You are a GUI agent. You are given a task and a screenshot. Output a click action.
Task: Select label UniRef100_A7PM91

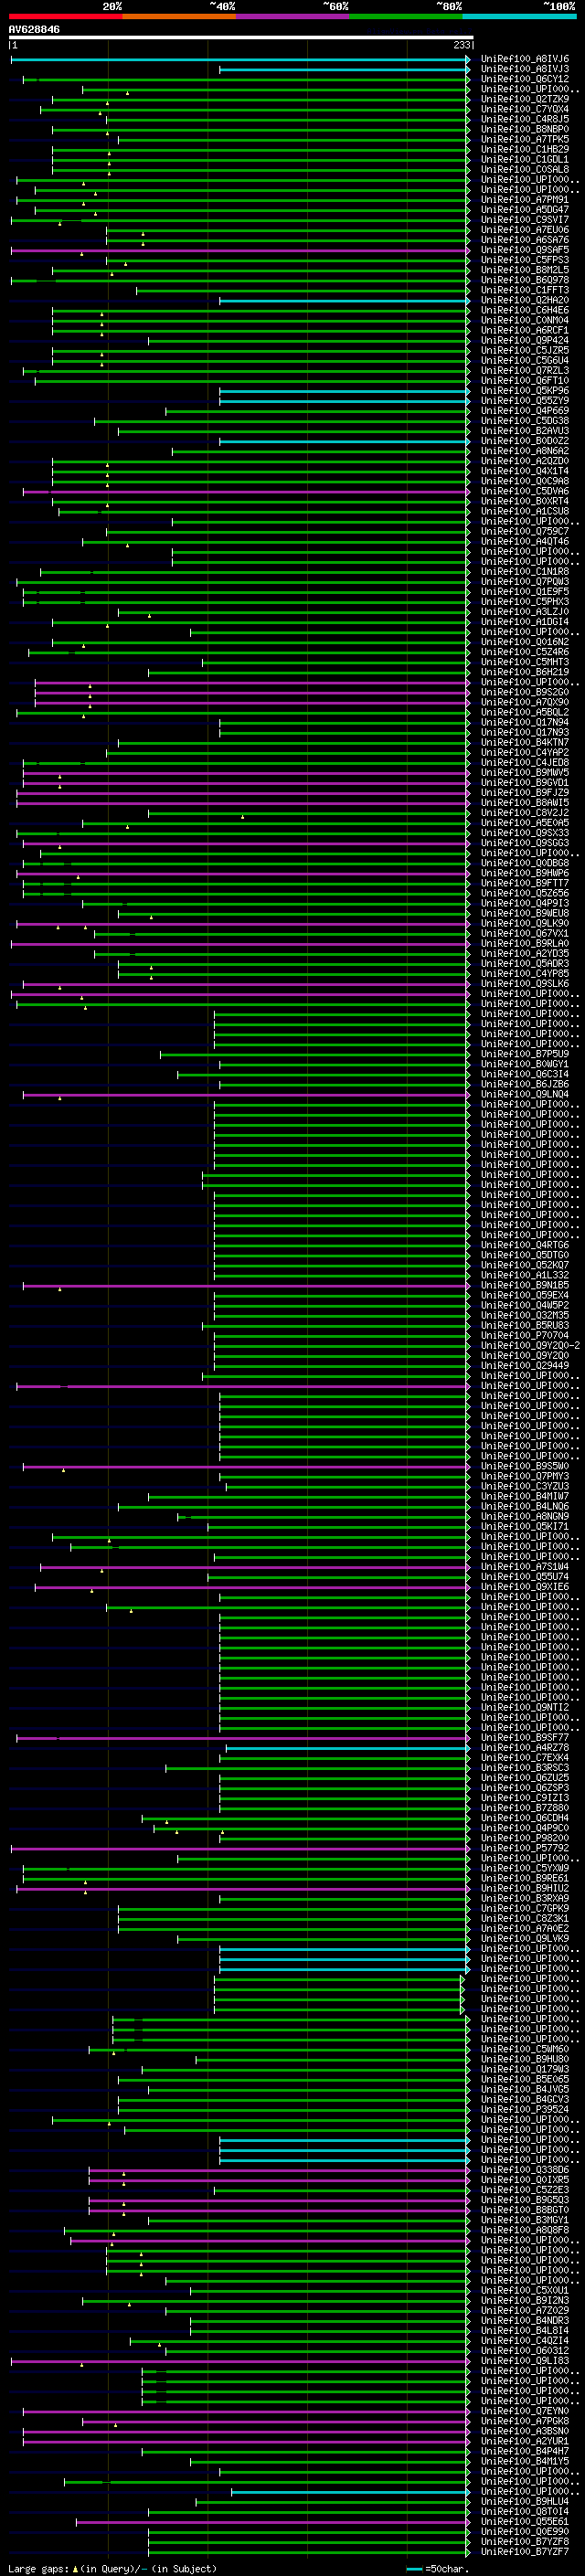pos(524,199)
